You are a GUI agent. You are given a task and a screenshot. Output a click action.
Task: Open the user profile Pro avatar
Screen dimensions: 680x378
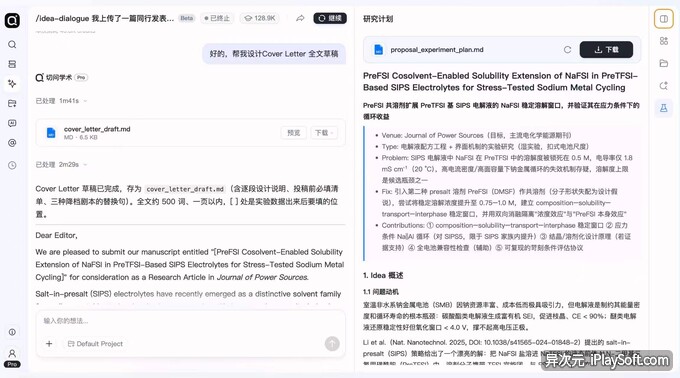point(12,358)
